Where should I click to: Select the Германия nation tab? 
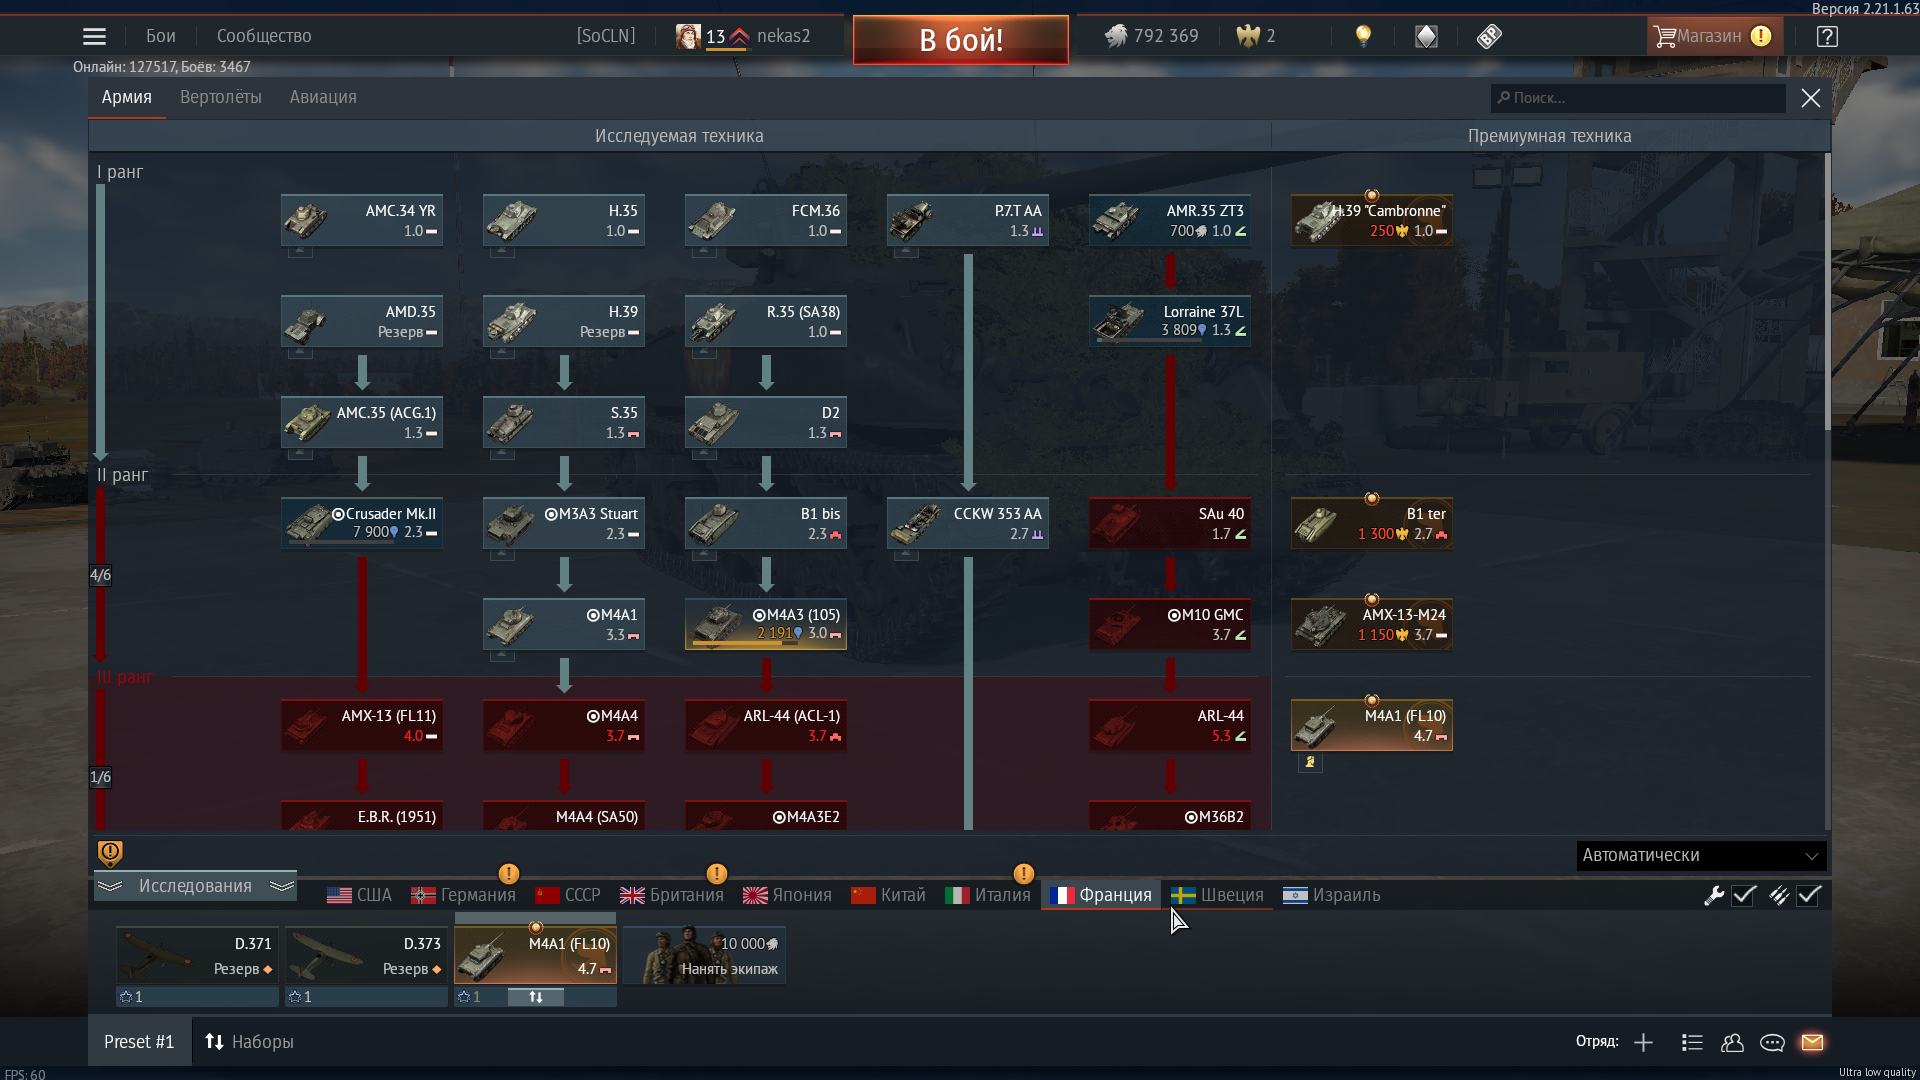coord(464,895)
